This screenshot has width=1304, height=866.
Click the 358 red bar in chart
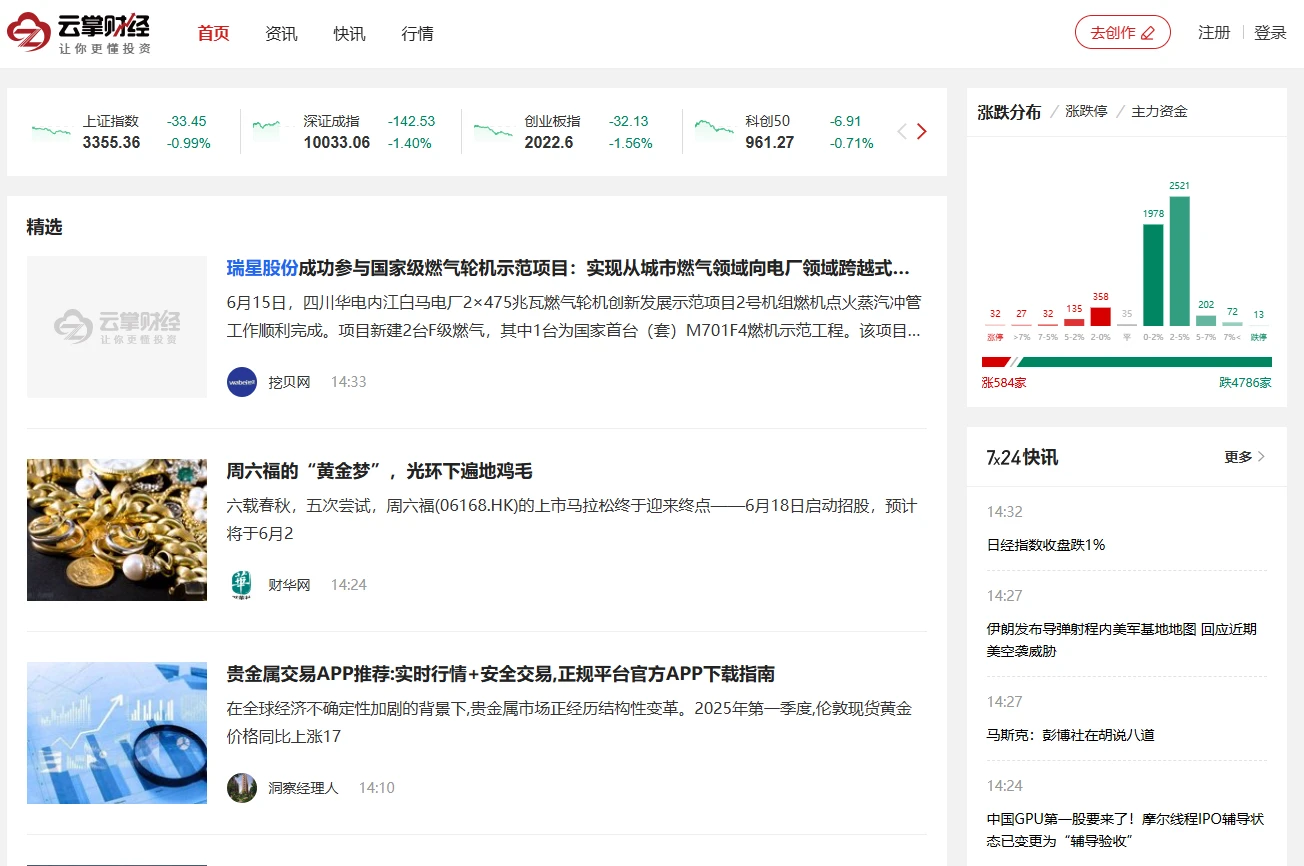click(1100, 316)
